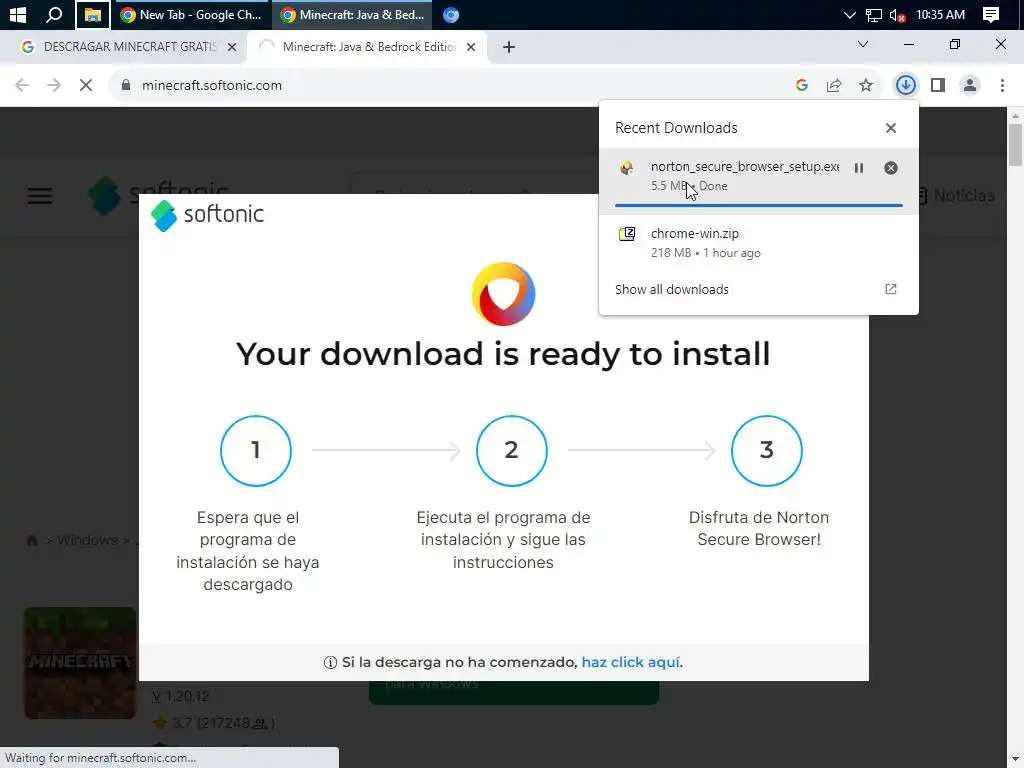Viewport: 1024px width, 768px height.
Task: Cancel the norton setup download
Action: (891, 168)
